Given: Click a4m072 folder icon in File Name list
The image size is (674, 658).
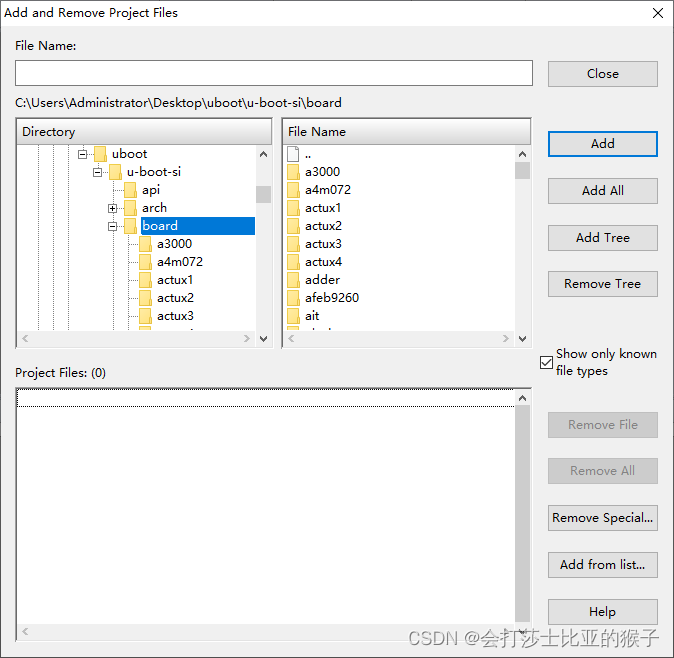Looking at the screenshot, I should 293,190.
